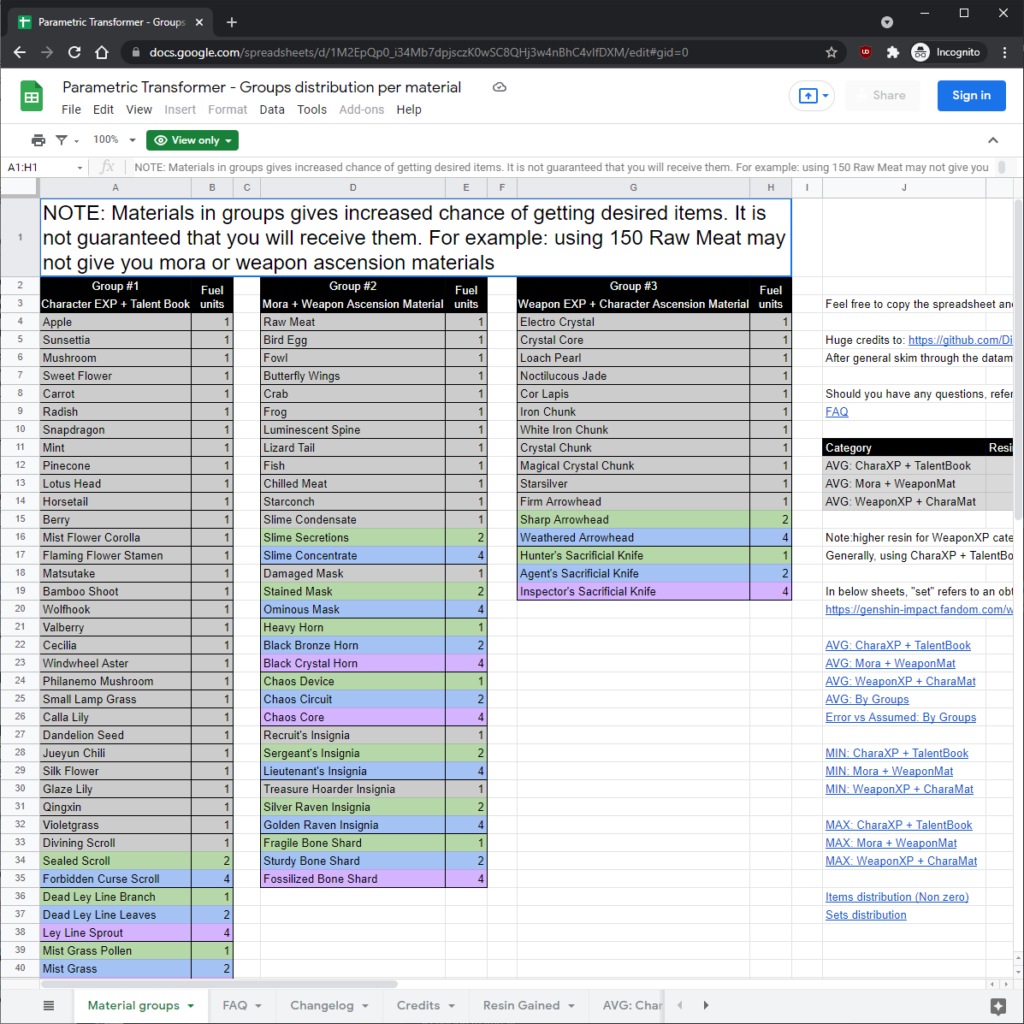Open the MIN: Mora + WeaponMat link
Image resolution: width=1024 pixels, height=1024 pixels.
click(x=889, y=771)
